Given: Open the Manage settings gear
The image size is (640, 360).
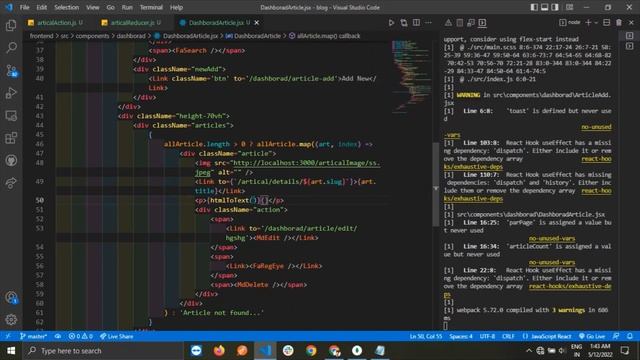Looking at the screenshot, I should pyautogui.click(x=11, y=320).
